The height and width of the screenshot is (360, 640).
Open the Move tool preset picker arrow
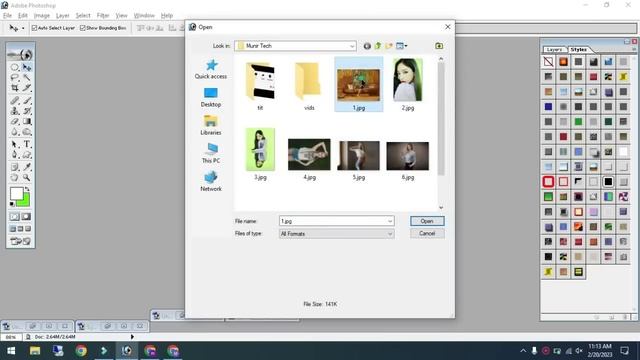click(x=23, y=28)
